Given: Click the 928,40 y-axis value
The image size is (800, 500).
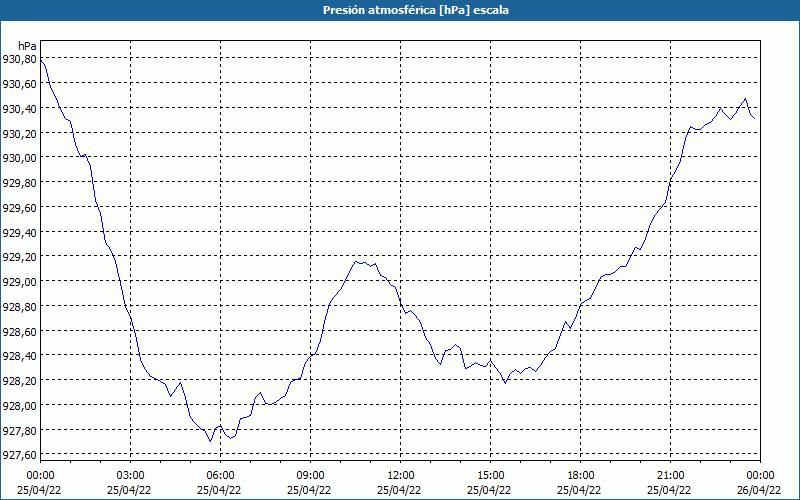Looking at the screenshot, I should [19, 356].
